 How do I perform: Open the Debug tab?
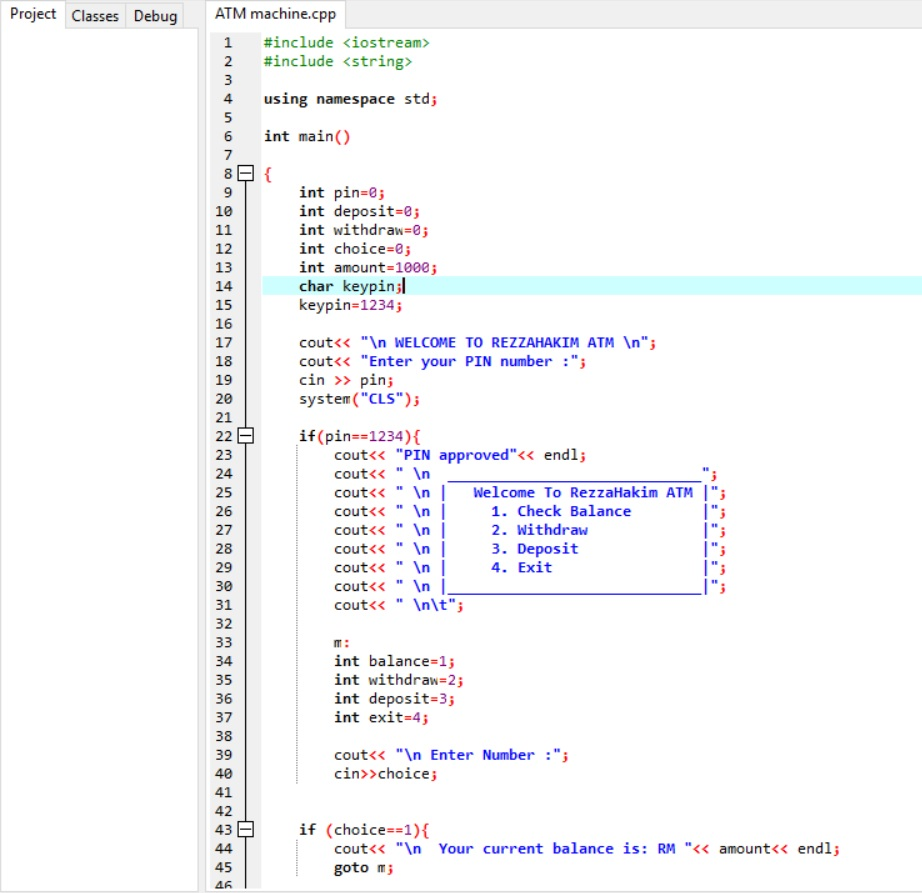click(x=155, y=14)
